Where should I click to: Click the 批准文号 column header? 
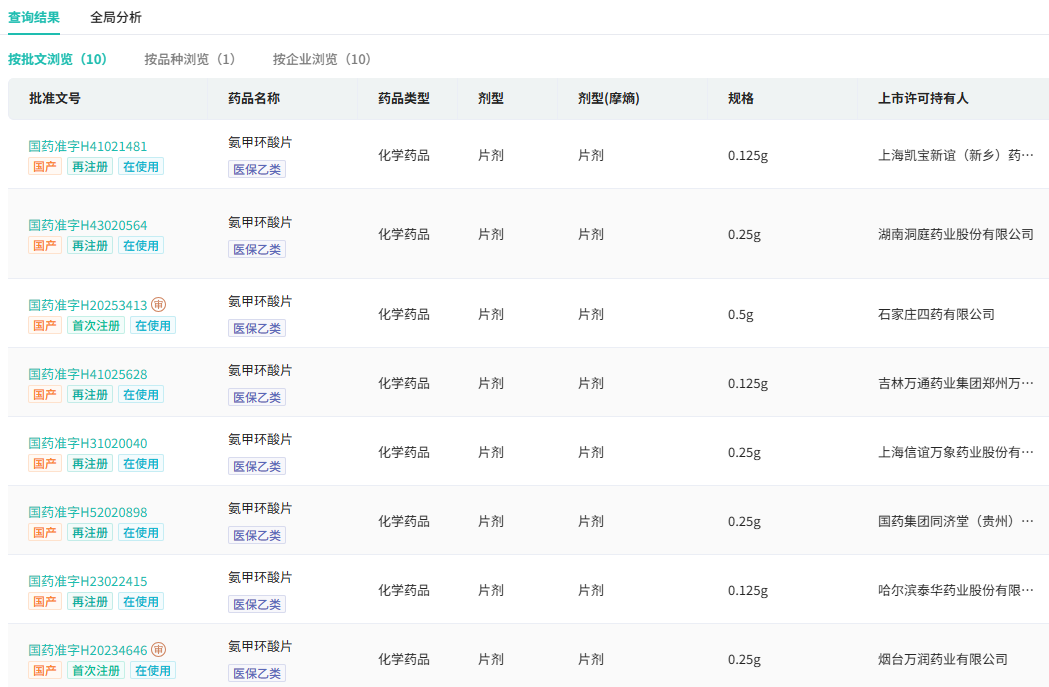tap(55, 99)
